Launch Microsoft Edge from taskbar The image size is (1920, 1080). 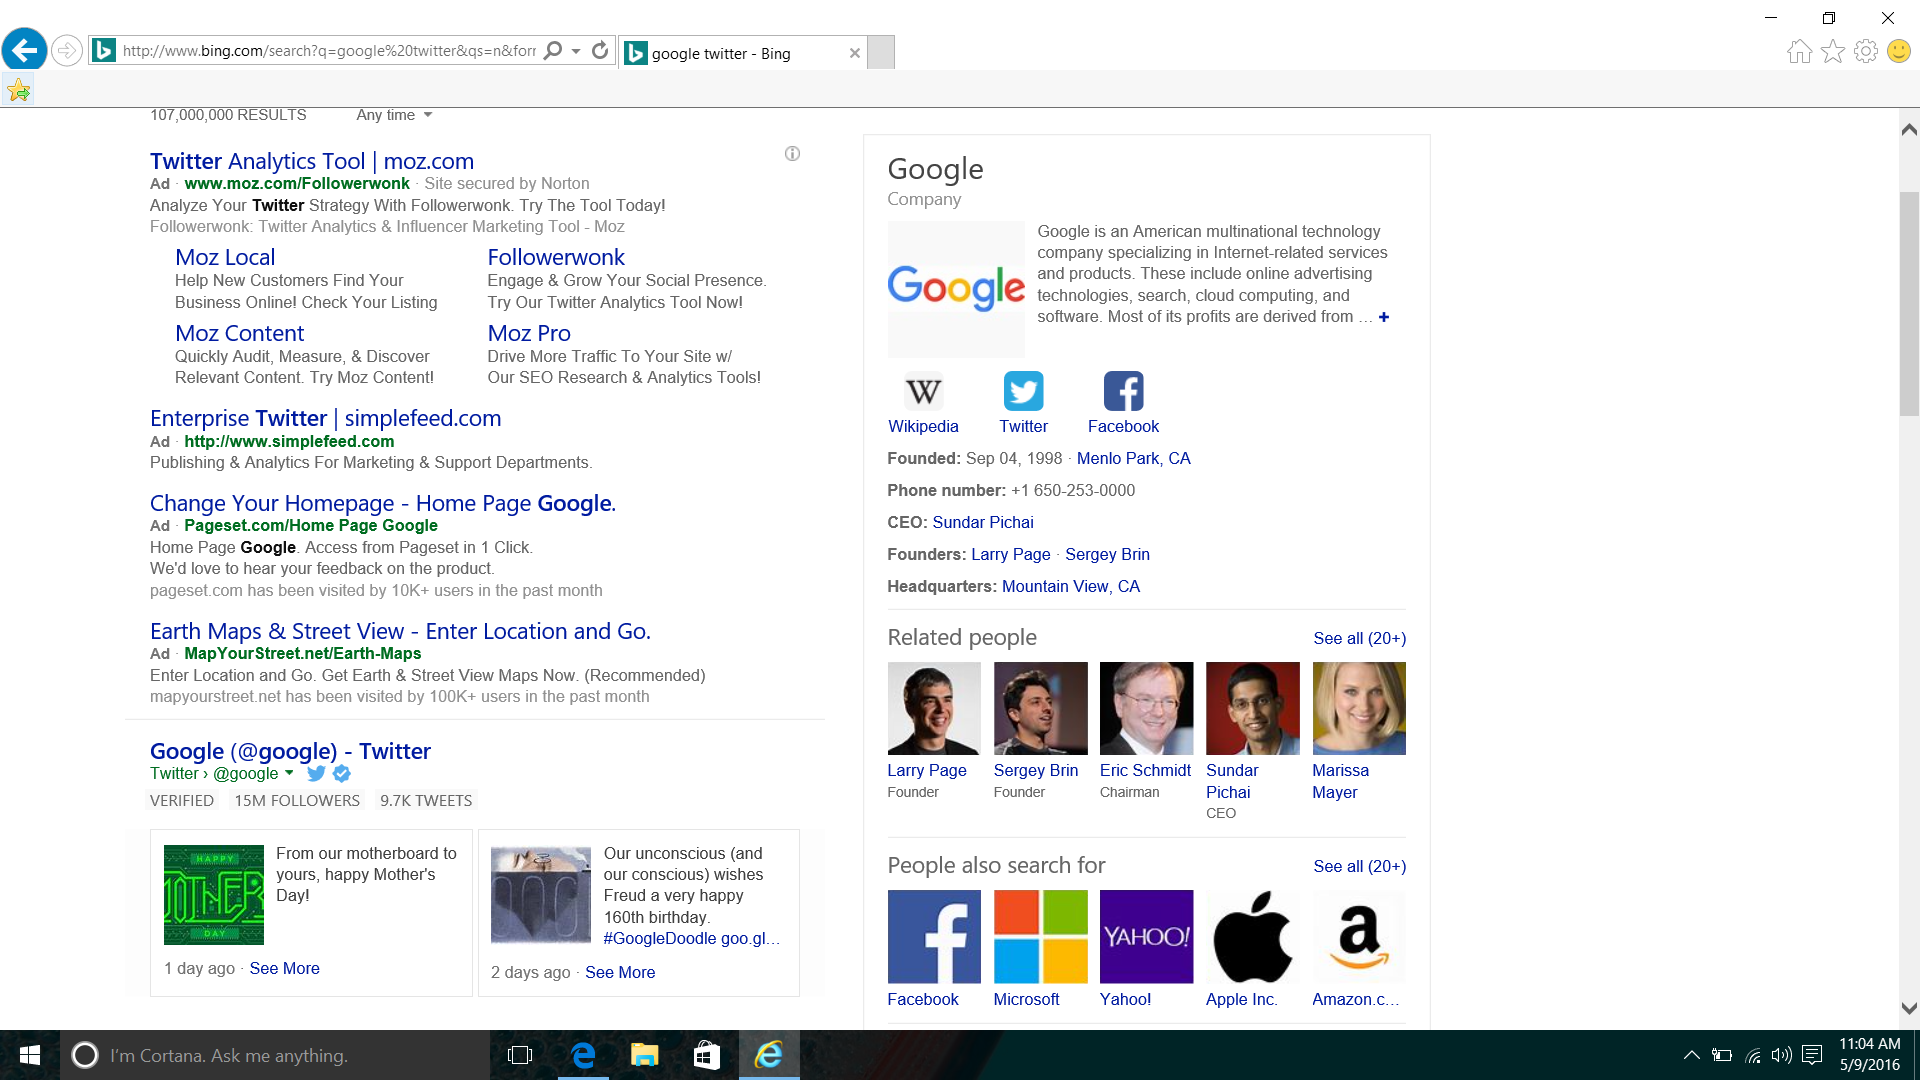pyautogui.click(x=583, y=1055)
